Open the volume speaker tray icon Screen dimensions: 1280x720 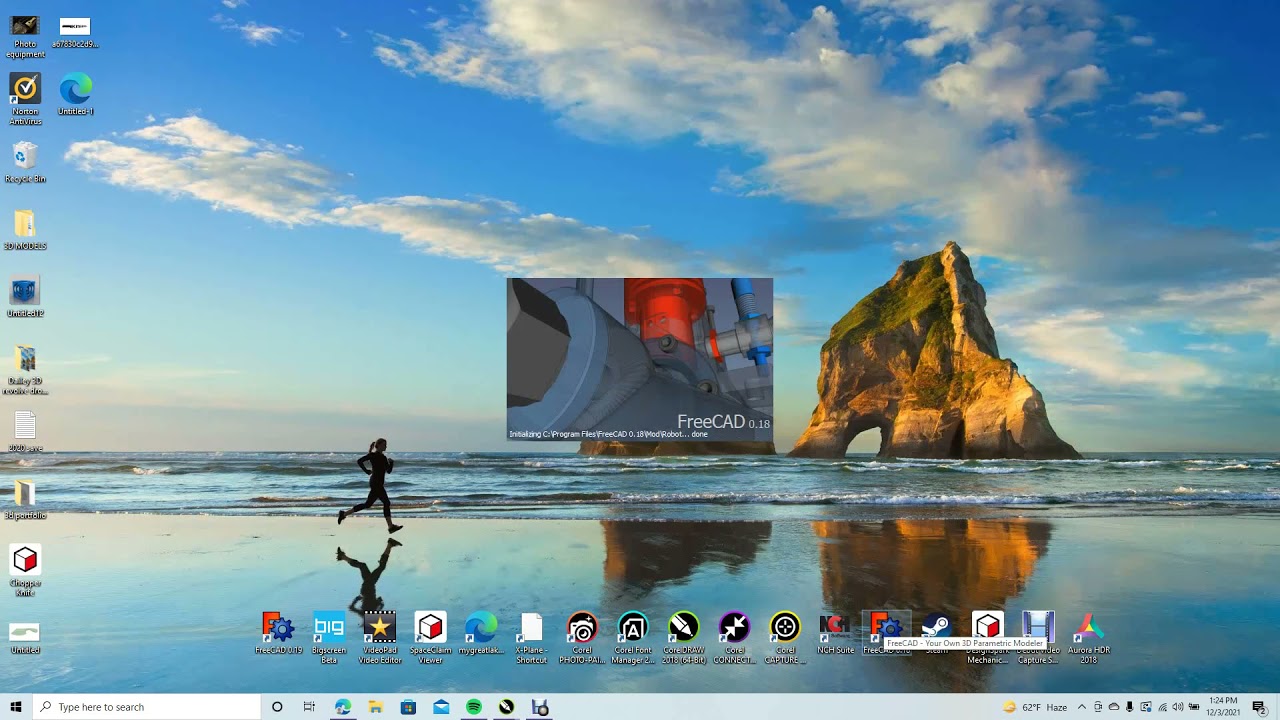coord(1177,707)
